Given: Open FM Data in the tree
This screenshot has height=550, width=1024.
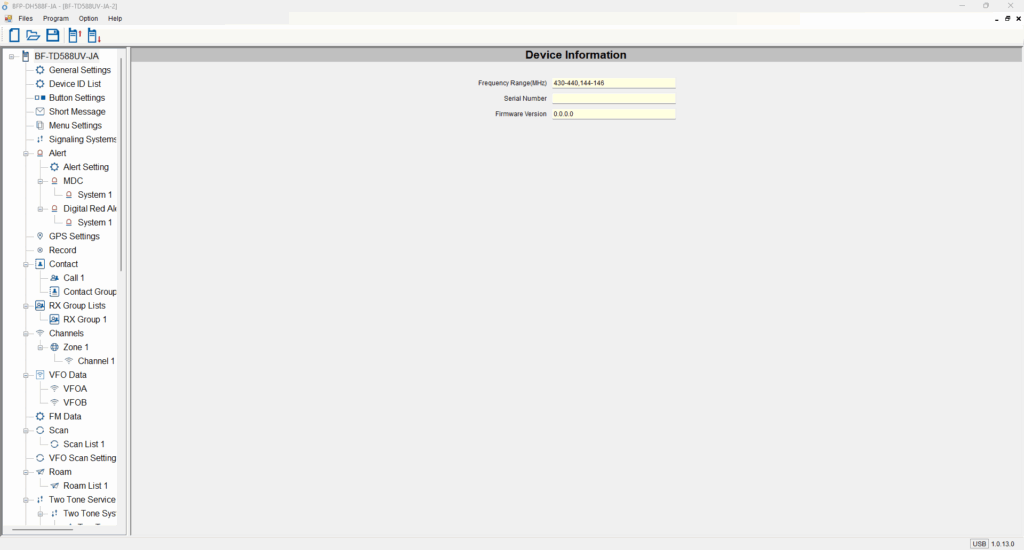Looking at the screenshot, I should click(x=65, y=416).
